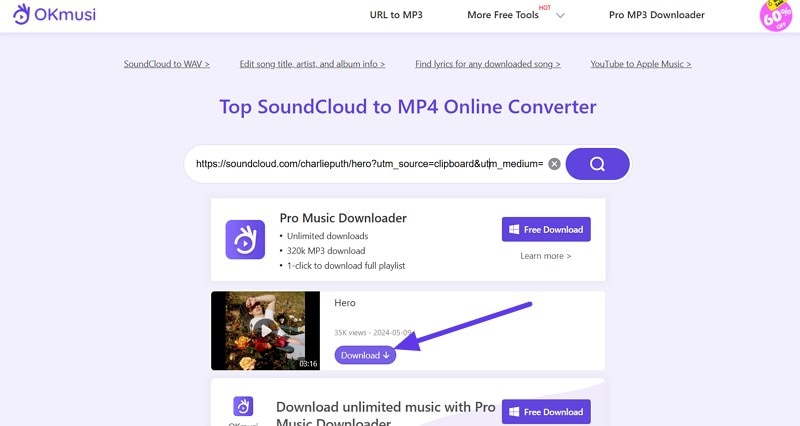
Task: Play the Hero video thumbnail
Action: (x=265, y=331)
